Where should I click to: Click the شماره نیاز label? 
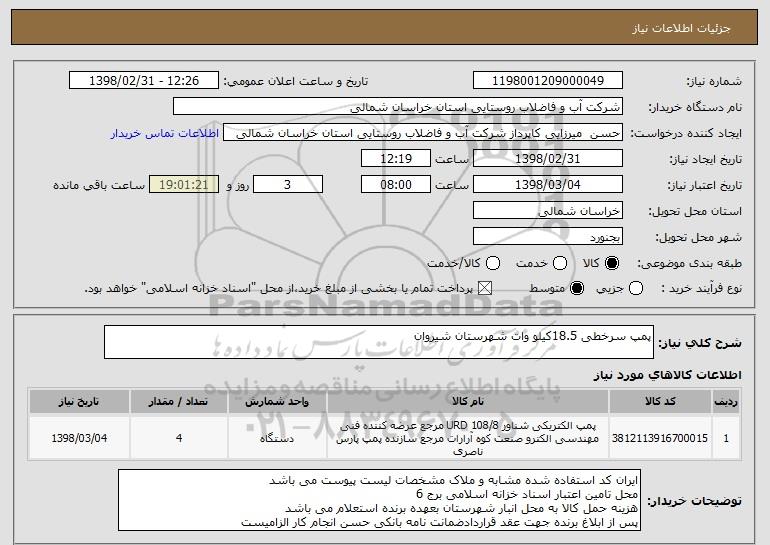pyautogui.click(x=714, y=81)
